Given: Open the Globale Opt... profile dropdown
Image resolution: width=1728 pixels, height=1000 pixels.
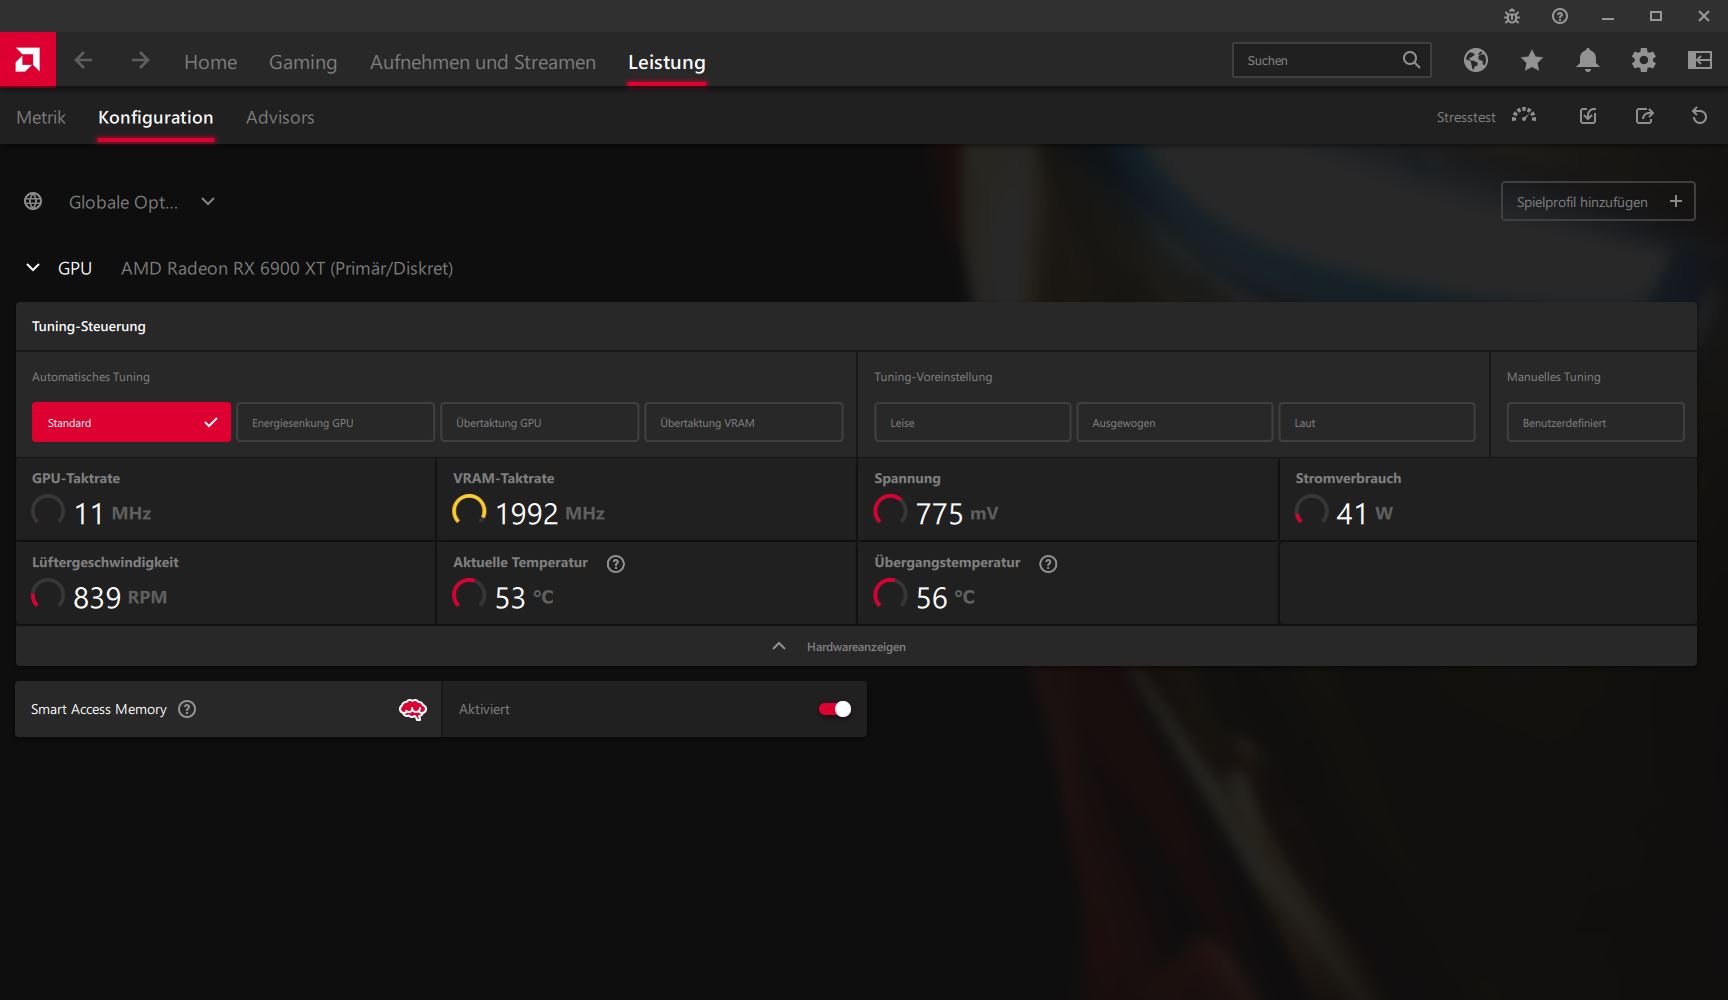Looking at the screenshot, I should [x=142, y=202].
